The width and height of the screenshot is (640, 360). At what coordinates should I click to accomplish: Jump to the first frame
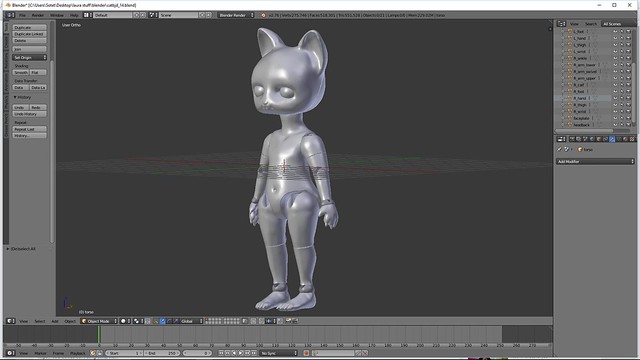(x=221, y=353)
